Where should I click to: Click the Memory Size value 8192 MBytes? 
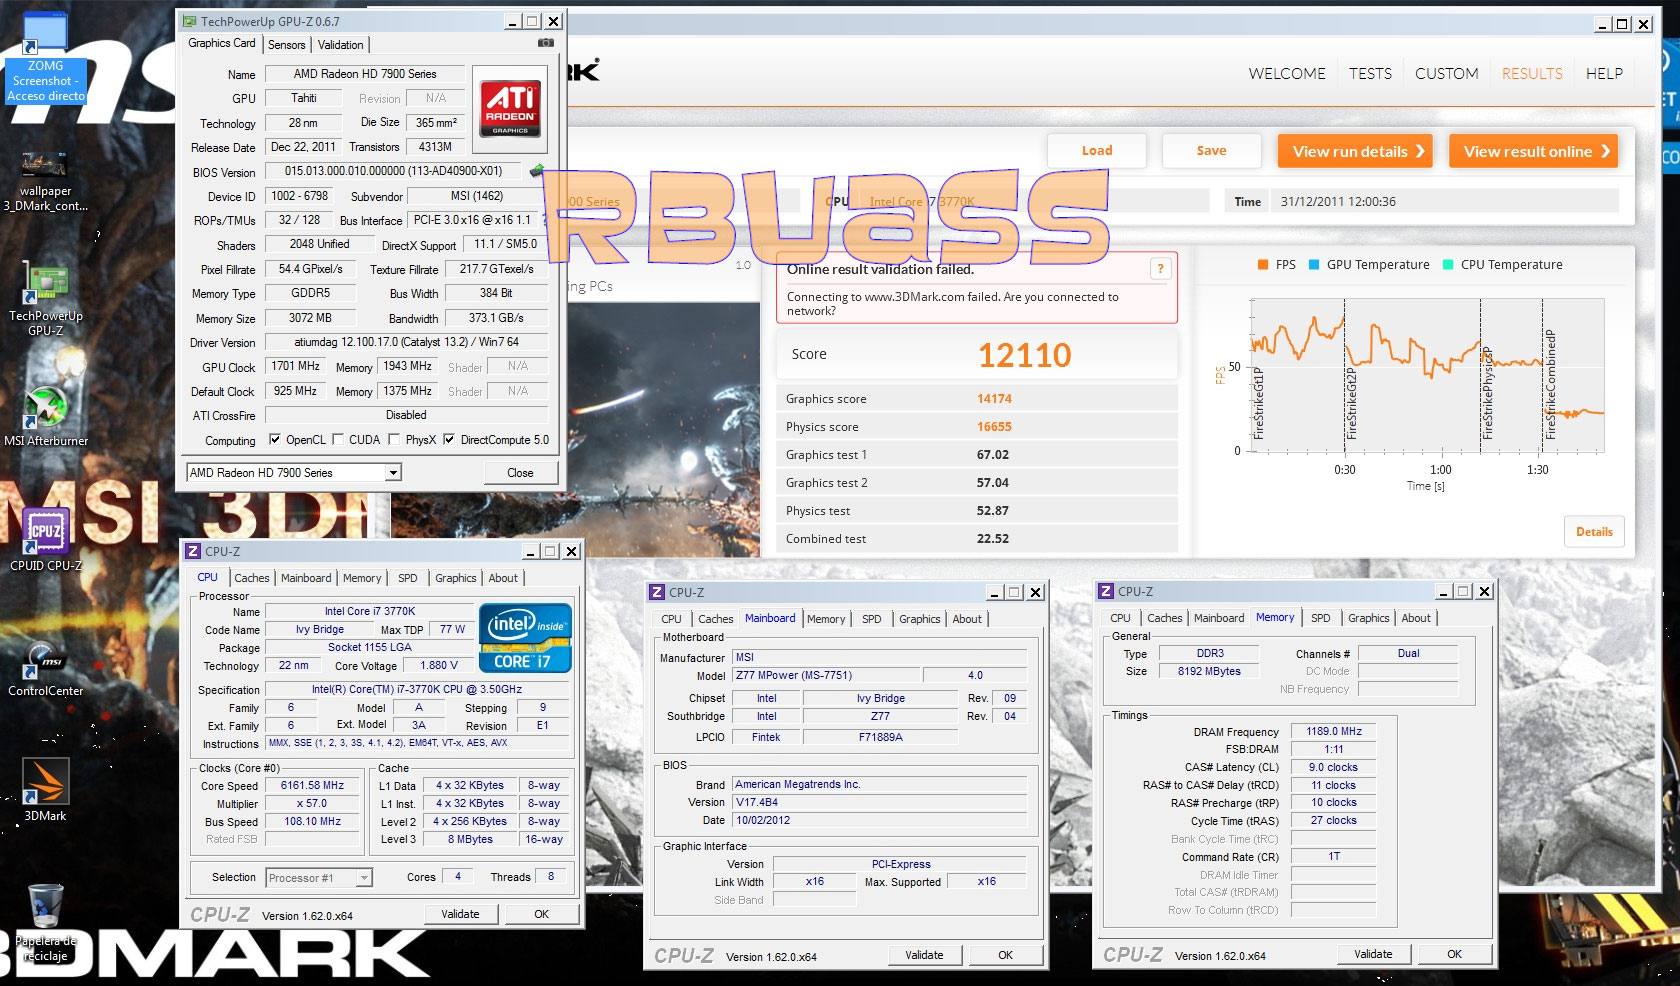click(x=1209, y=671)
